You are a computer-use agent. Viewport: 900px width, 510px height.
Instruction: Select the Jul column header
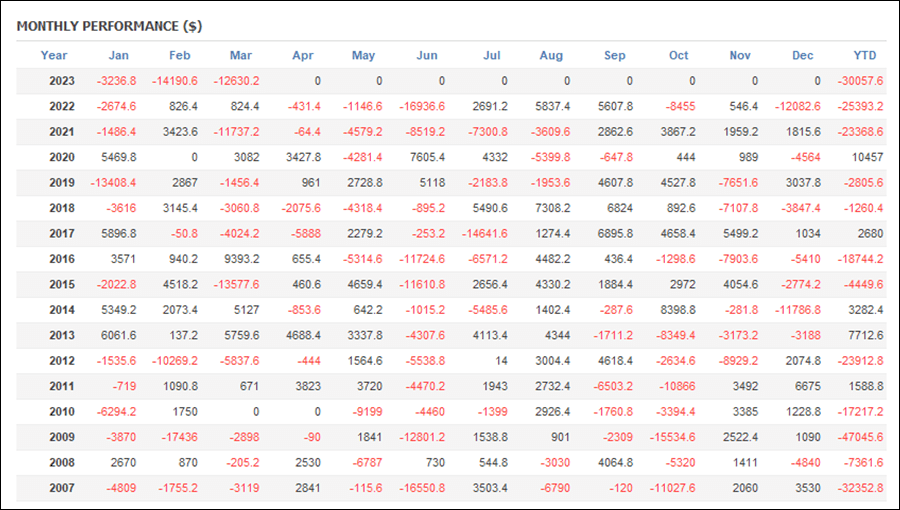click(x=492, y=56)
